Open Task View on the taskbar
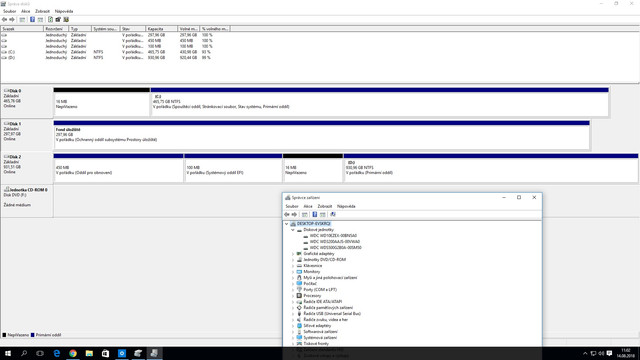 (40, 353)
